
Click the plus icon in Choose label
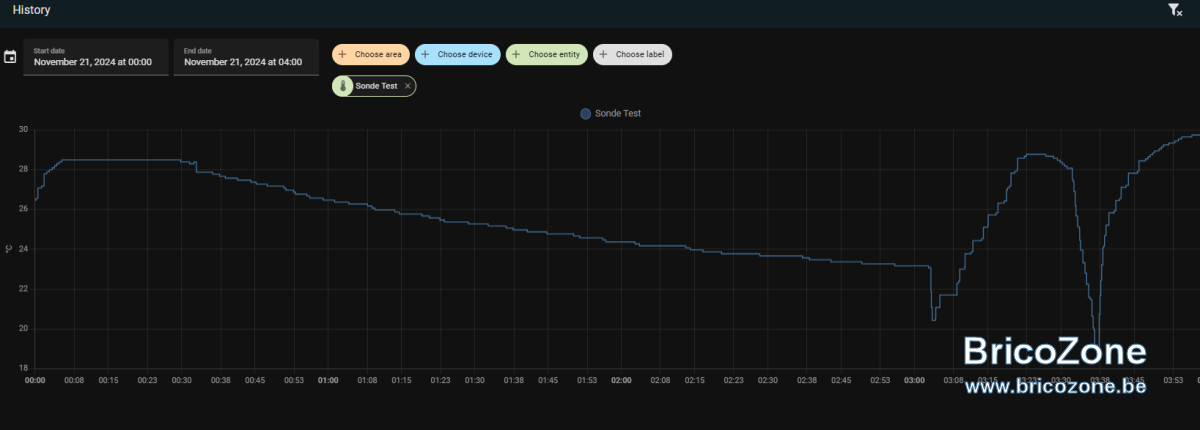click(604, 54)
